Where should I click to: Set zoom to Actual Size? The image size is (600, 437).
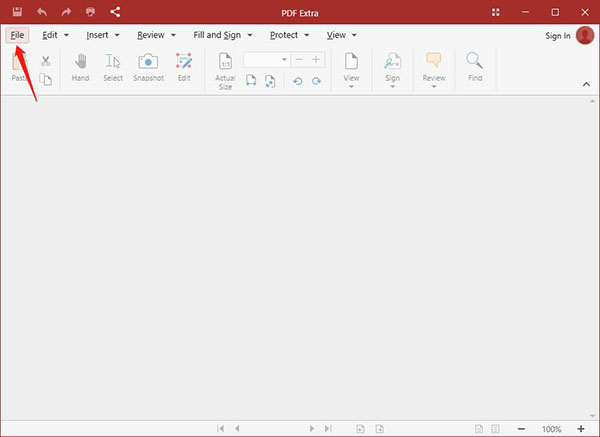coord(225,71)
